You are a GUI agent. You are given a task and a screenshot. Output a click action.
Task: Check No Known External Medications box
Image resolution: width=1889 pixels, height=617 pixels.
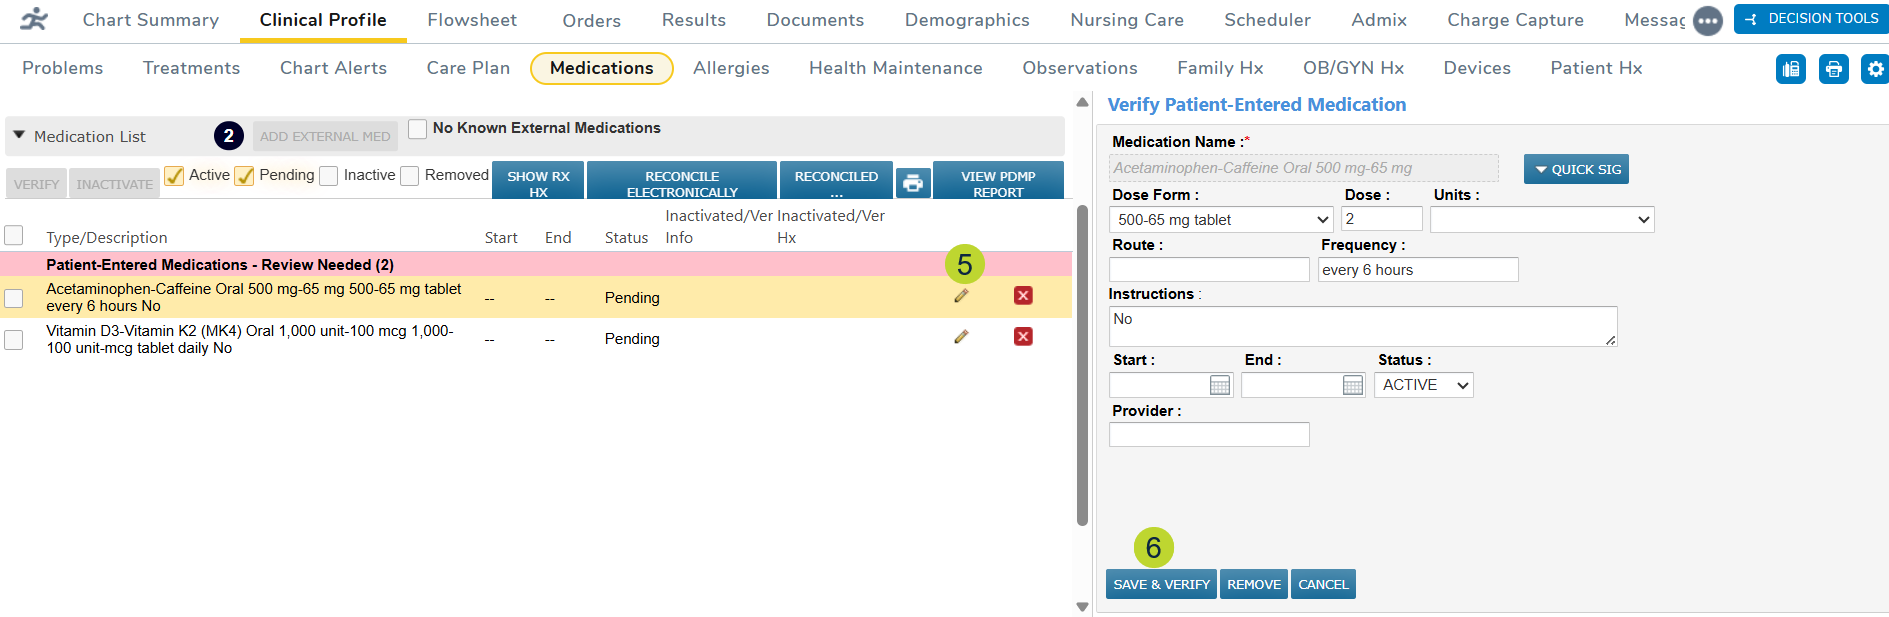(x=418, y=129)
